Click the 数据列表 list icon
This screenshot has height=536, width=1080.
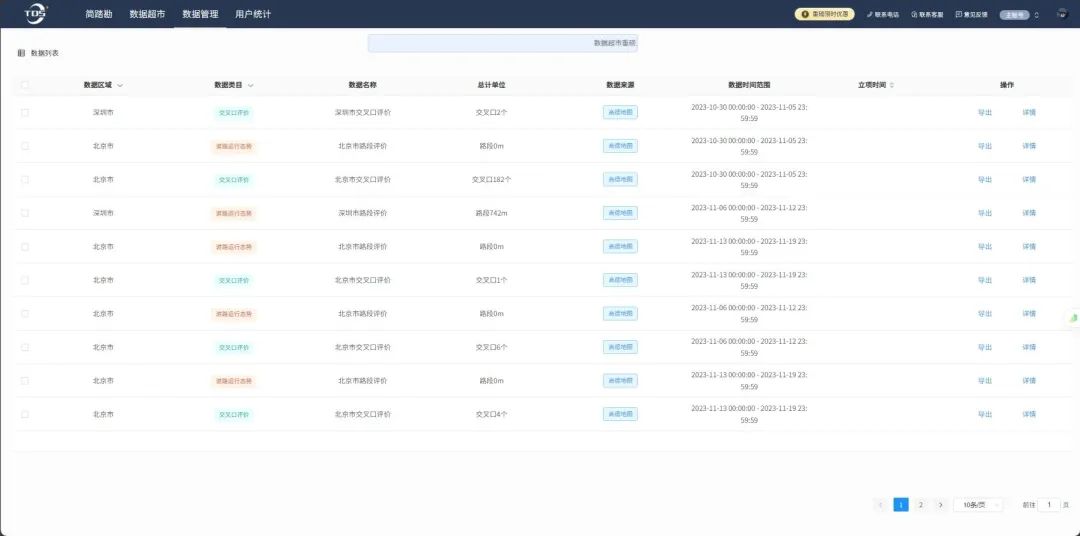tap(22, 53)
